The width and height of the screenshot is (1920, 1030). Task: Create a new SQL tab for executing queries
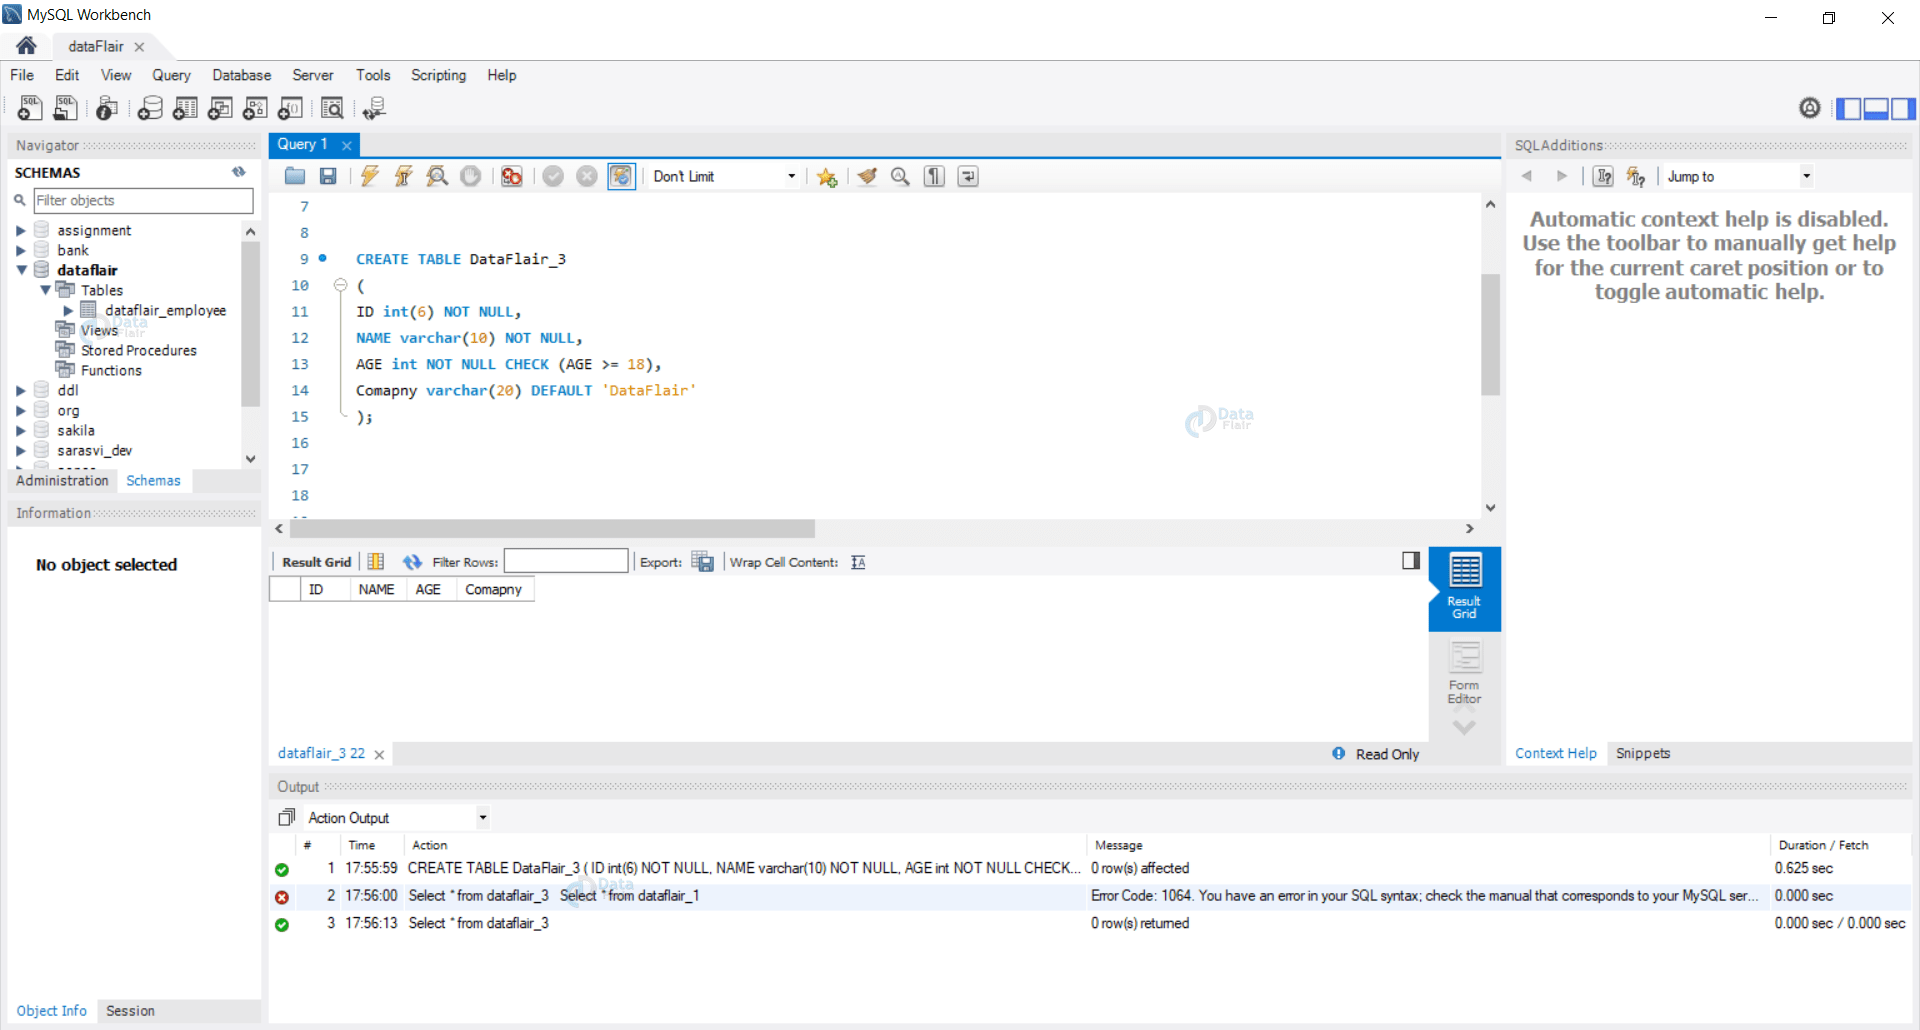(29, 108)
